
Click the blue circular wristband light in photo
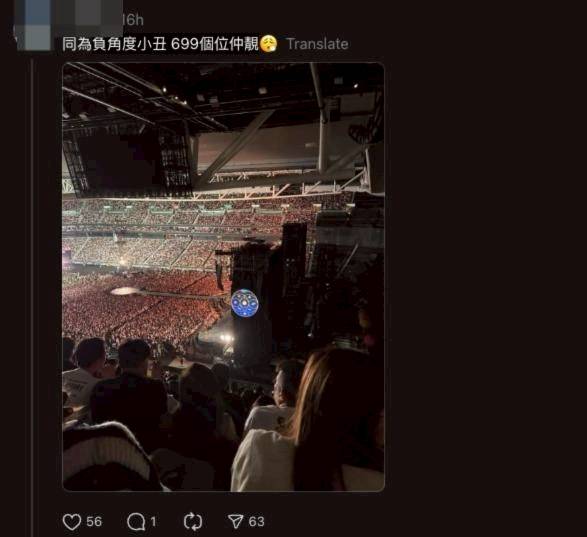point(245,303)
